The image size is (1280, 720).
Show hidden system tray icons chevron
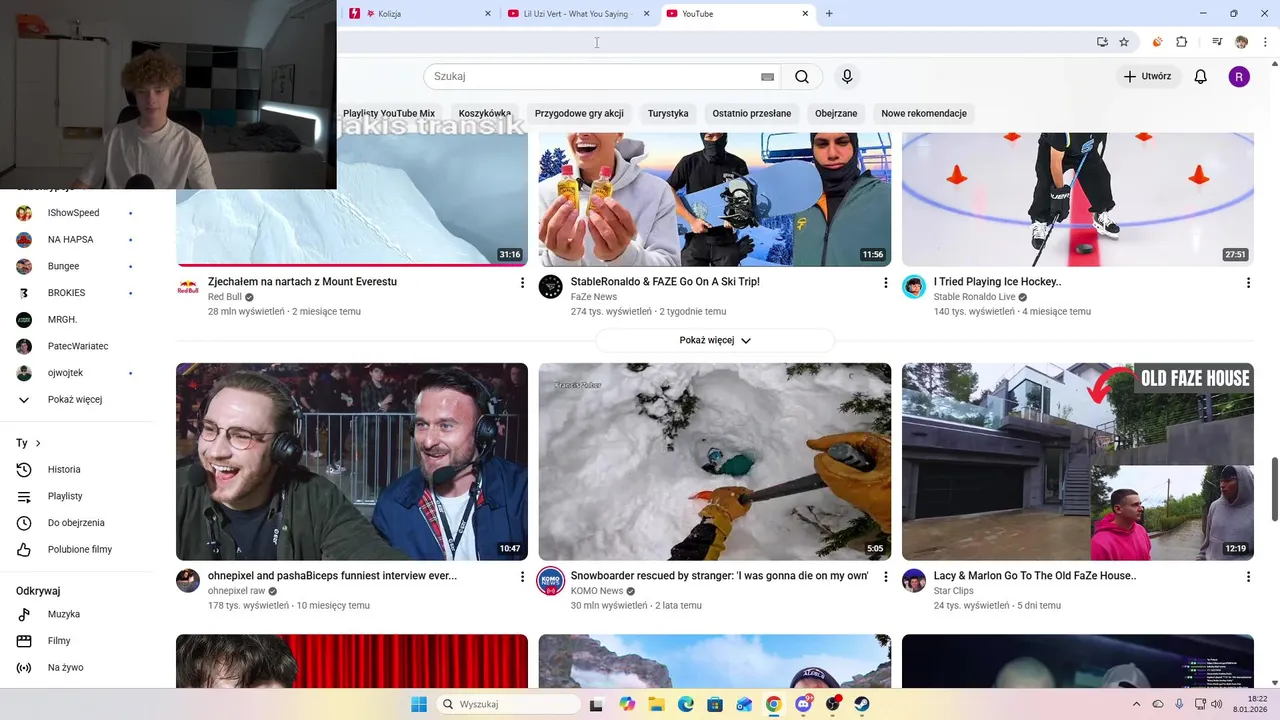point(1137,704)
